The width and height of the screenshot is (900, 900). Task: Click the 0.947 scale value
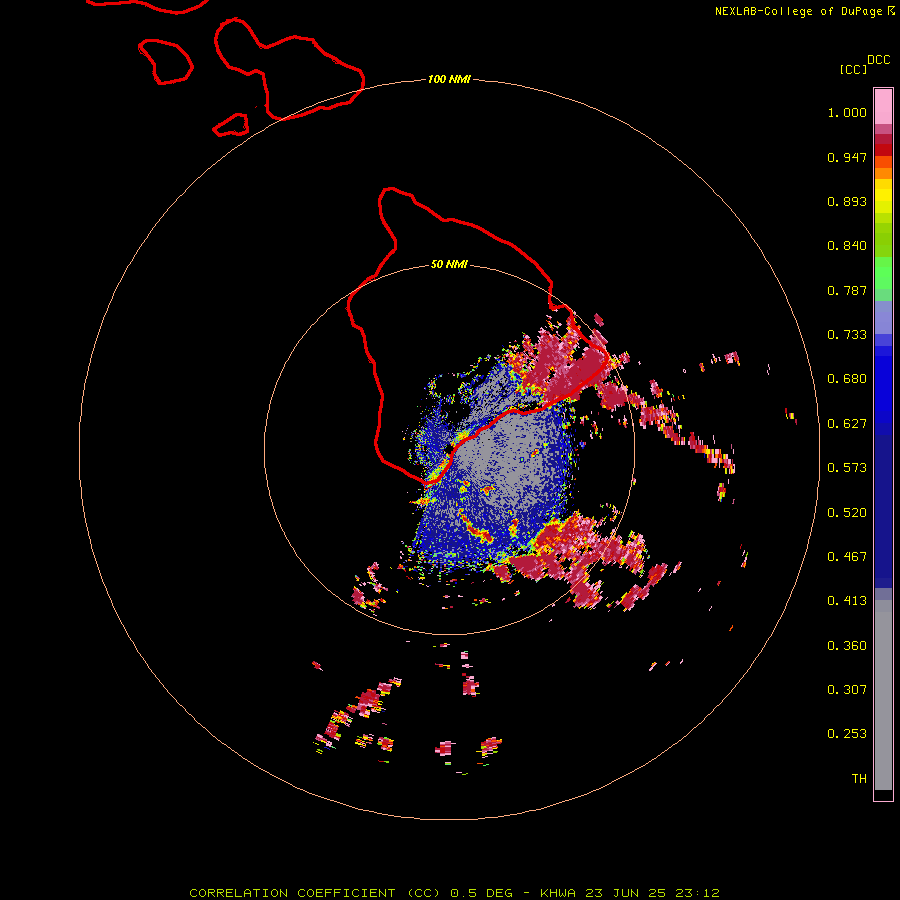point(847,157)
